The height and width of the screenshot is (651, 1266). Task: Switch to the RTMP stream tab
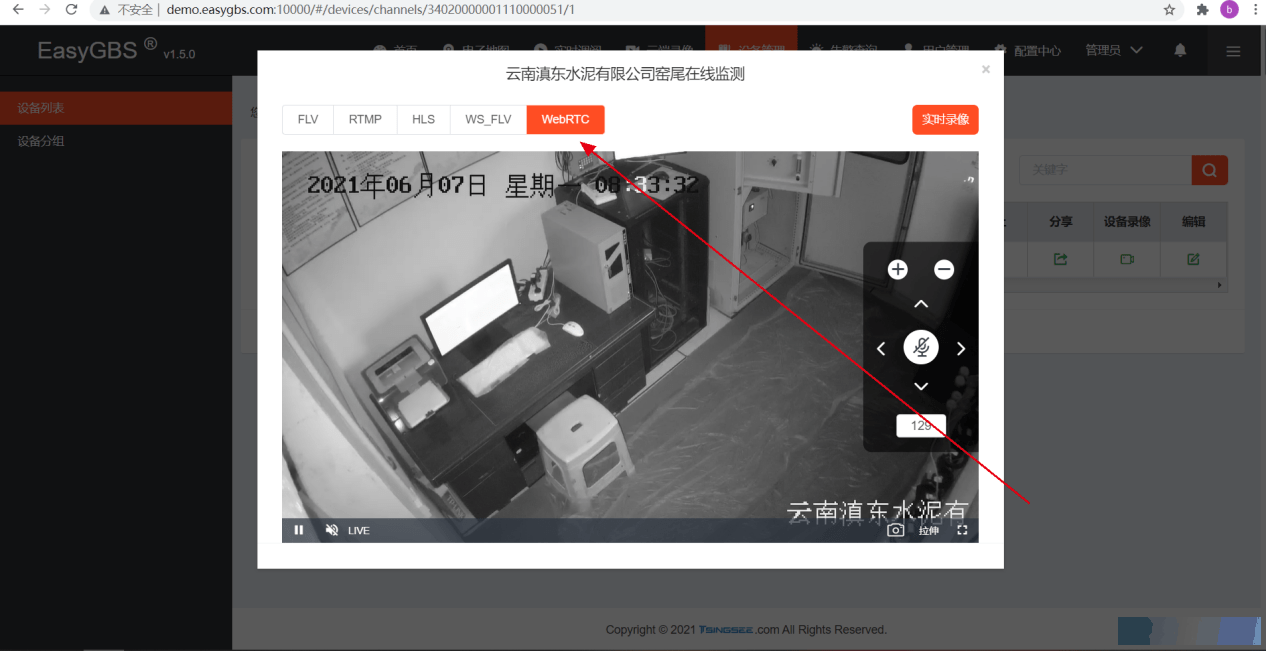point(365,120)
